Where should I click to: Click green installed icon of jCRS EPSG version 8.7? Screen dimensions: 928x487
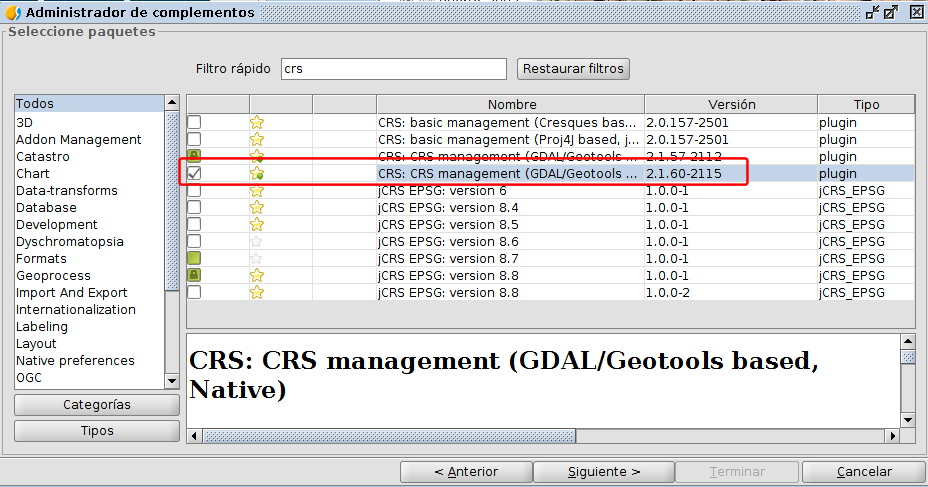tap(194, 259)
